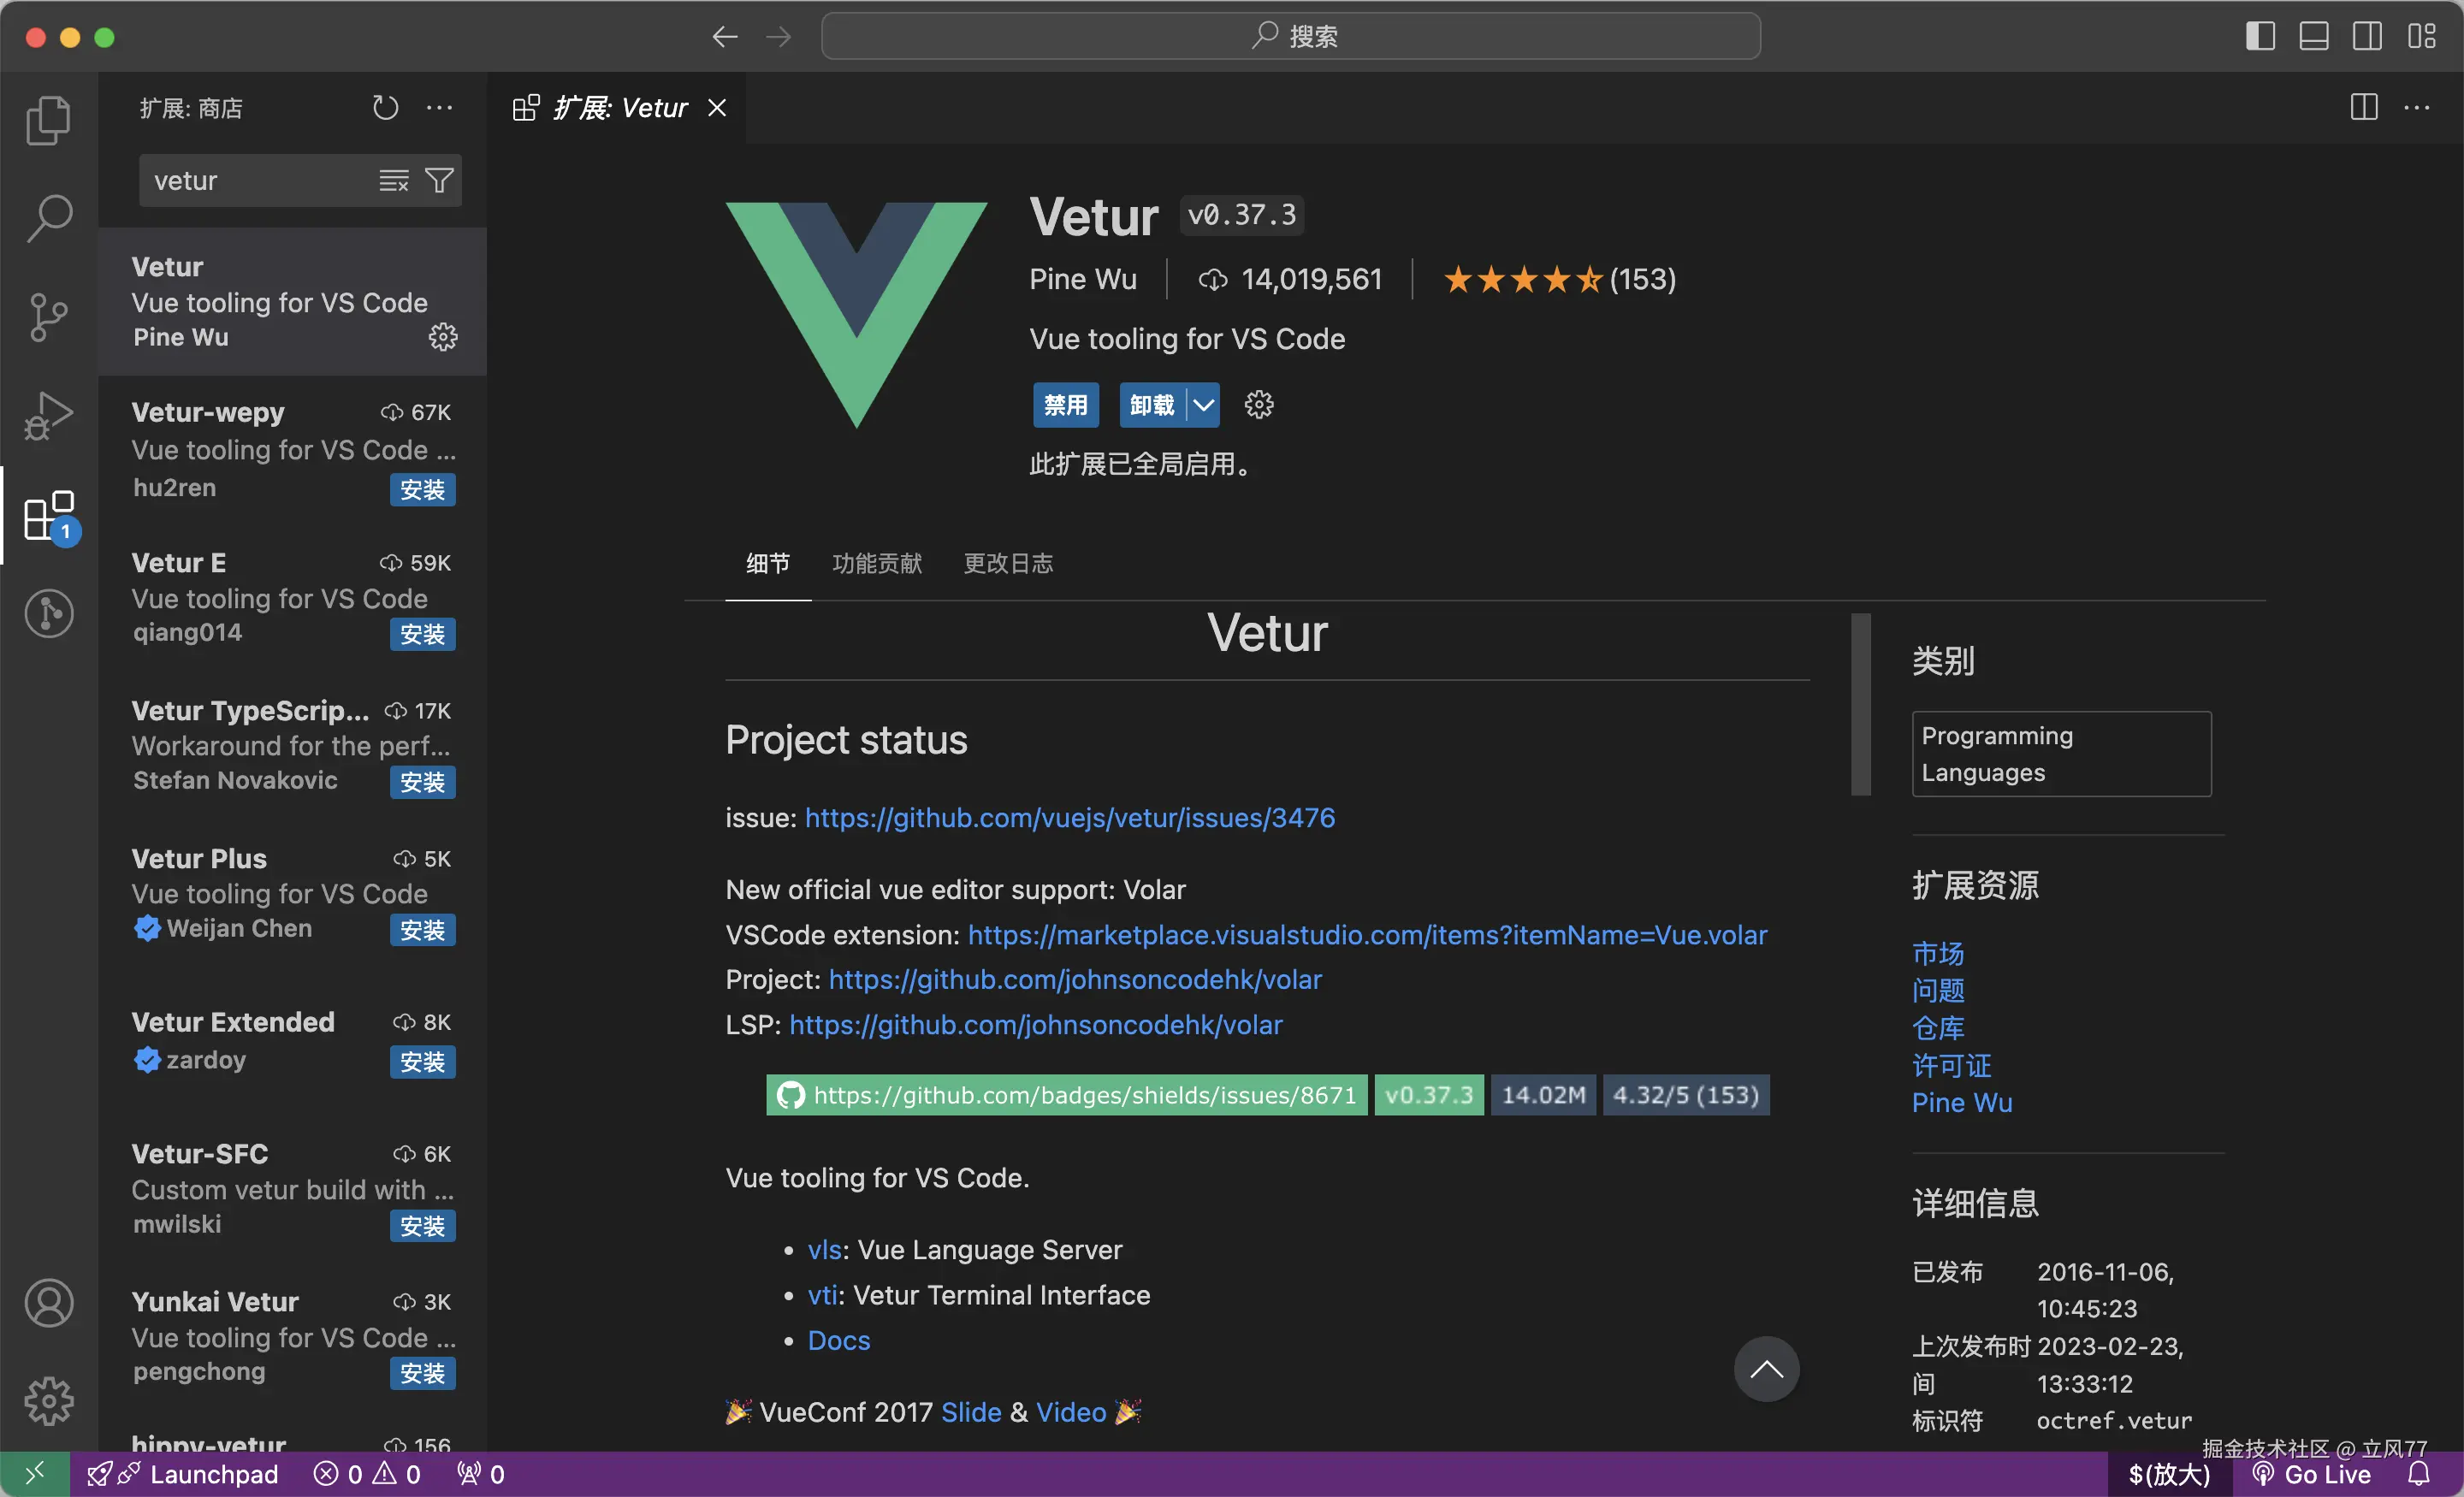Viewport: 2464px width, 1497px height.
Task: Open editor more actions menu
Action: [2417, 107]
